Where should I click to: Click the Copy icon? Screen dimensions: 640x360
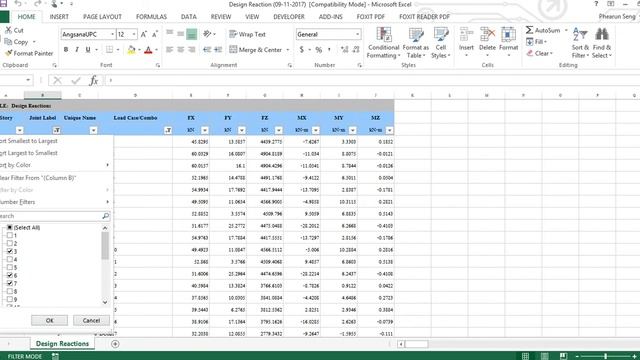tap(8, 42)
